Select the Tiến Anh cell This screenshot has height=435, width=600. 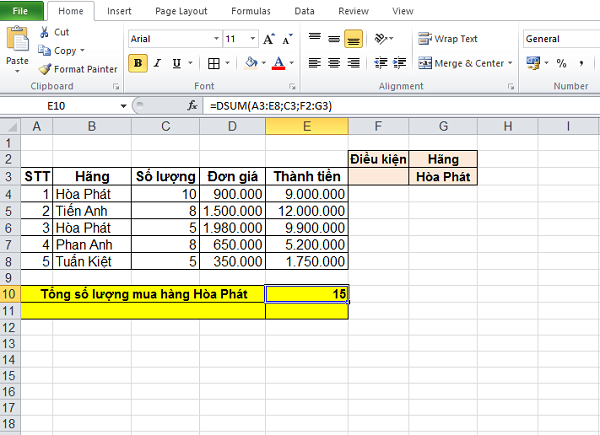tap(92, 211)
